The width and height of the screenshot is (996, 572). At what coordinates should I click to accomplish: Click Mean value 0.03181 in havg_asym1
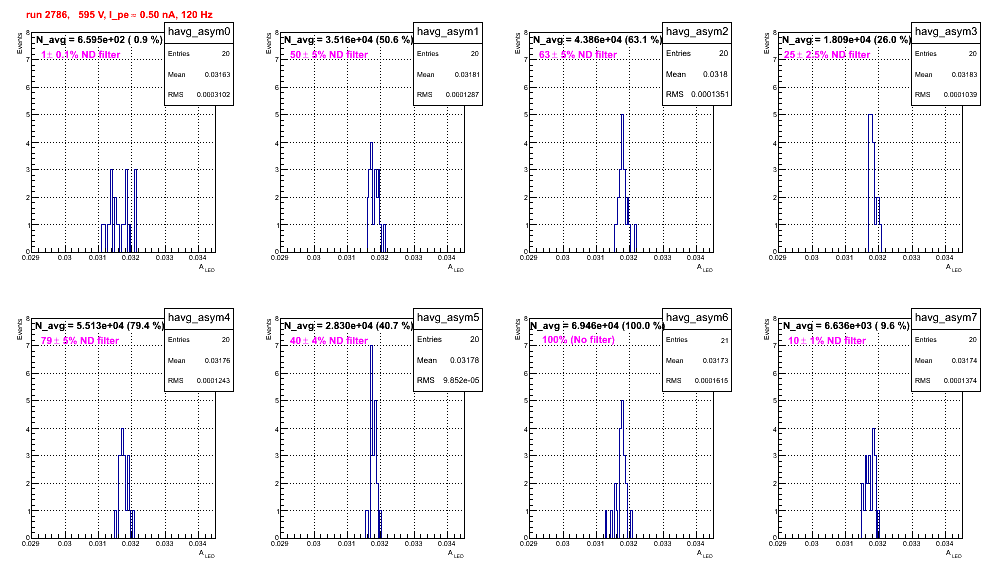pos(466,74)
